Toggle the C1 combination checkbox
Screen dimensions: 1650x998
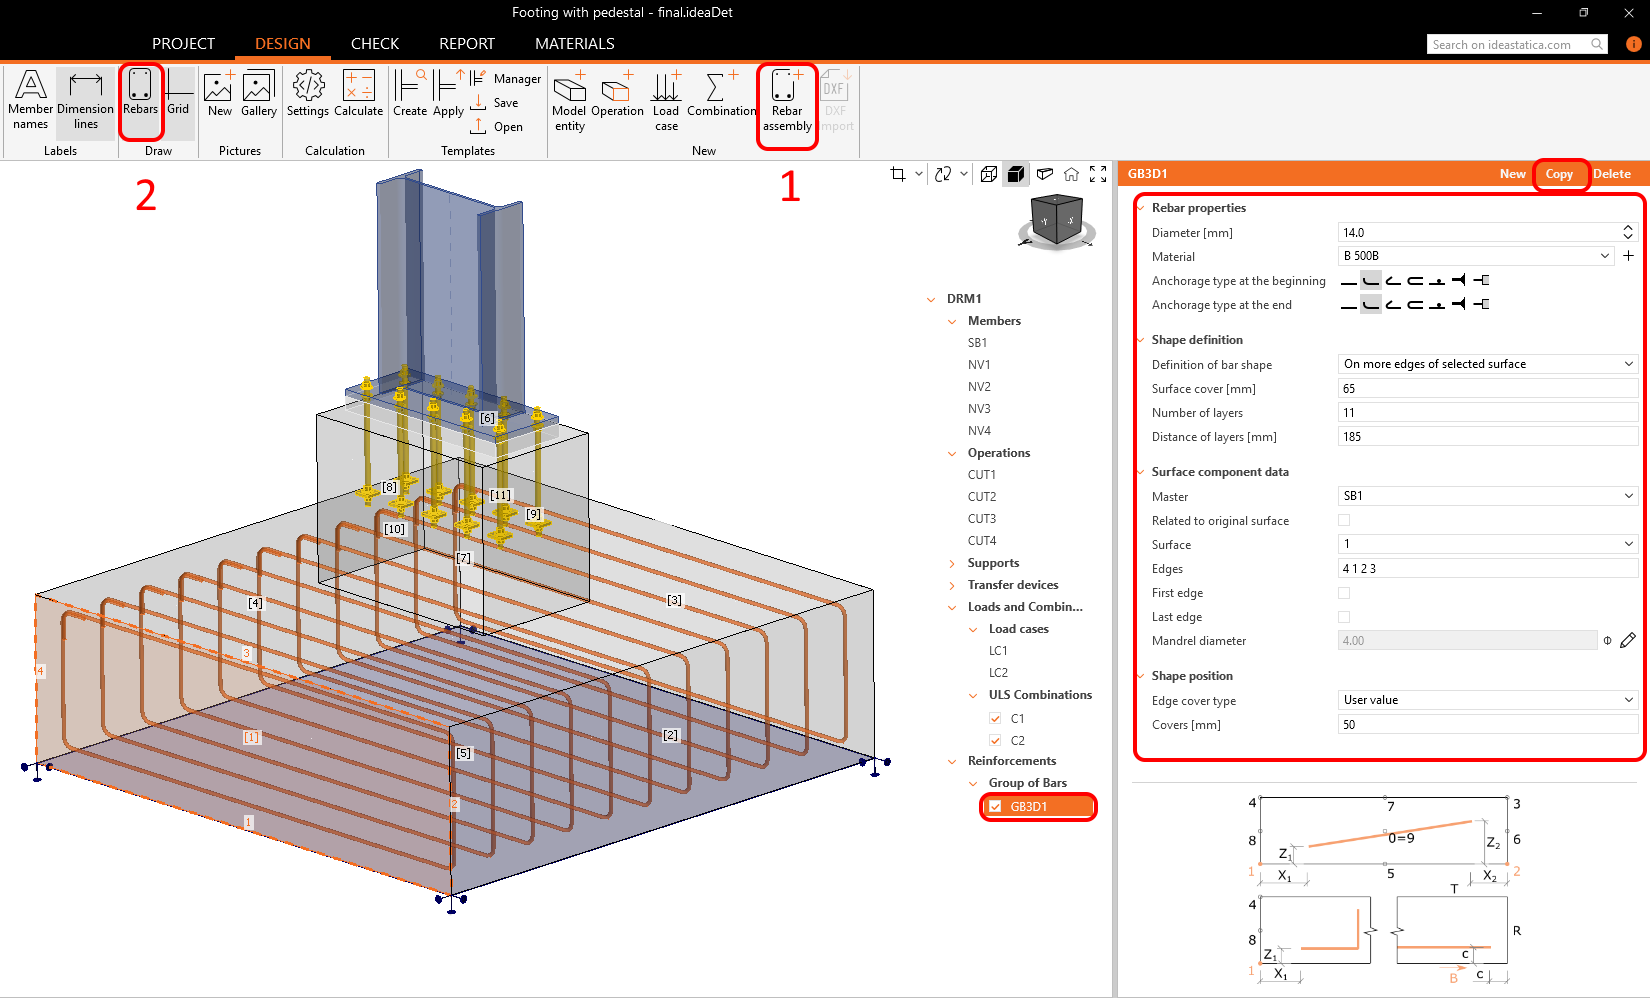tap(995, 718)
